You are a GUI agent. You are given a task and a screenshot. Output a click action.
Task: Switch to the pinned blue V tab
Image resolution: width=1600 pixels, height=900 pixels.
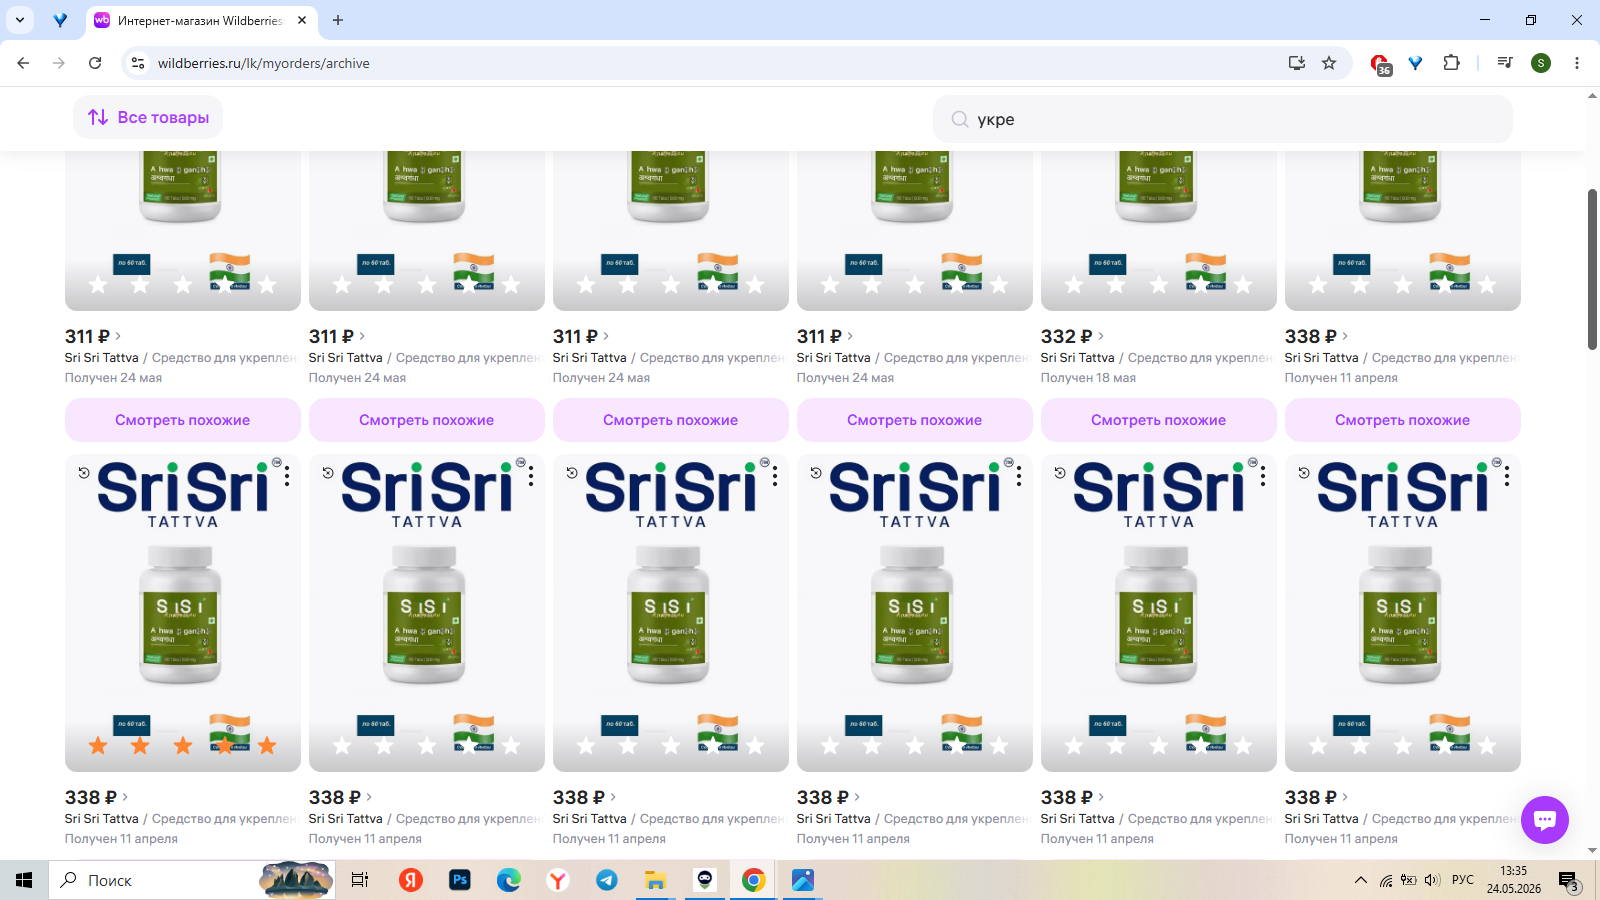coord(61,20)
